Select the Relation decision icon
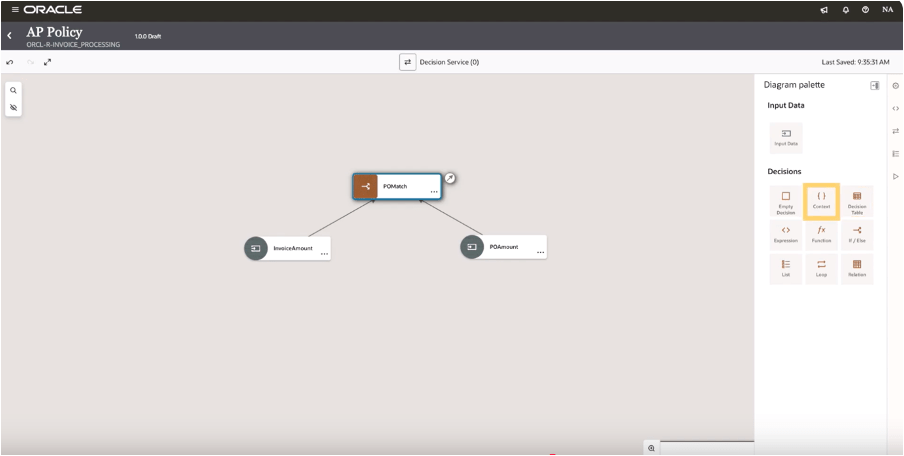Viewport: 904px width, 456px height. coord(857,268)
